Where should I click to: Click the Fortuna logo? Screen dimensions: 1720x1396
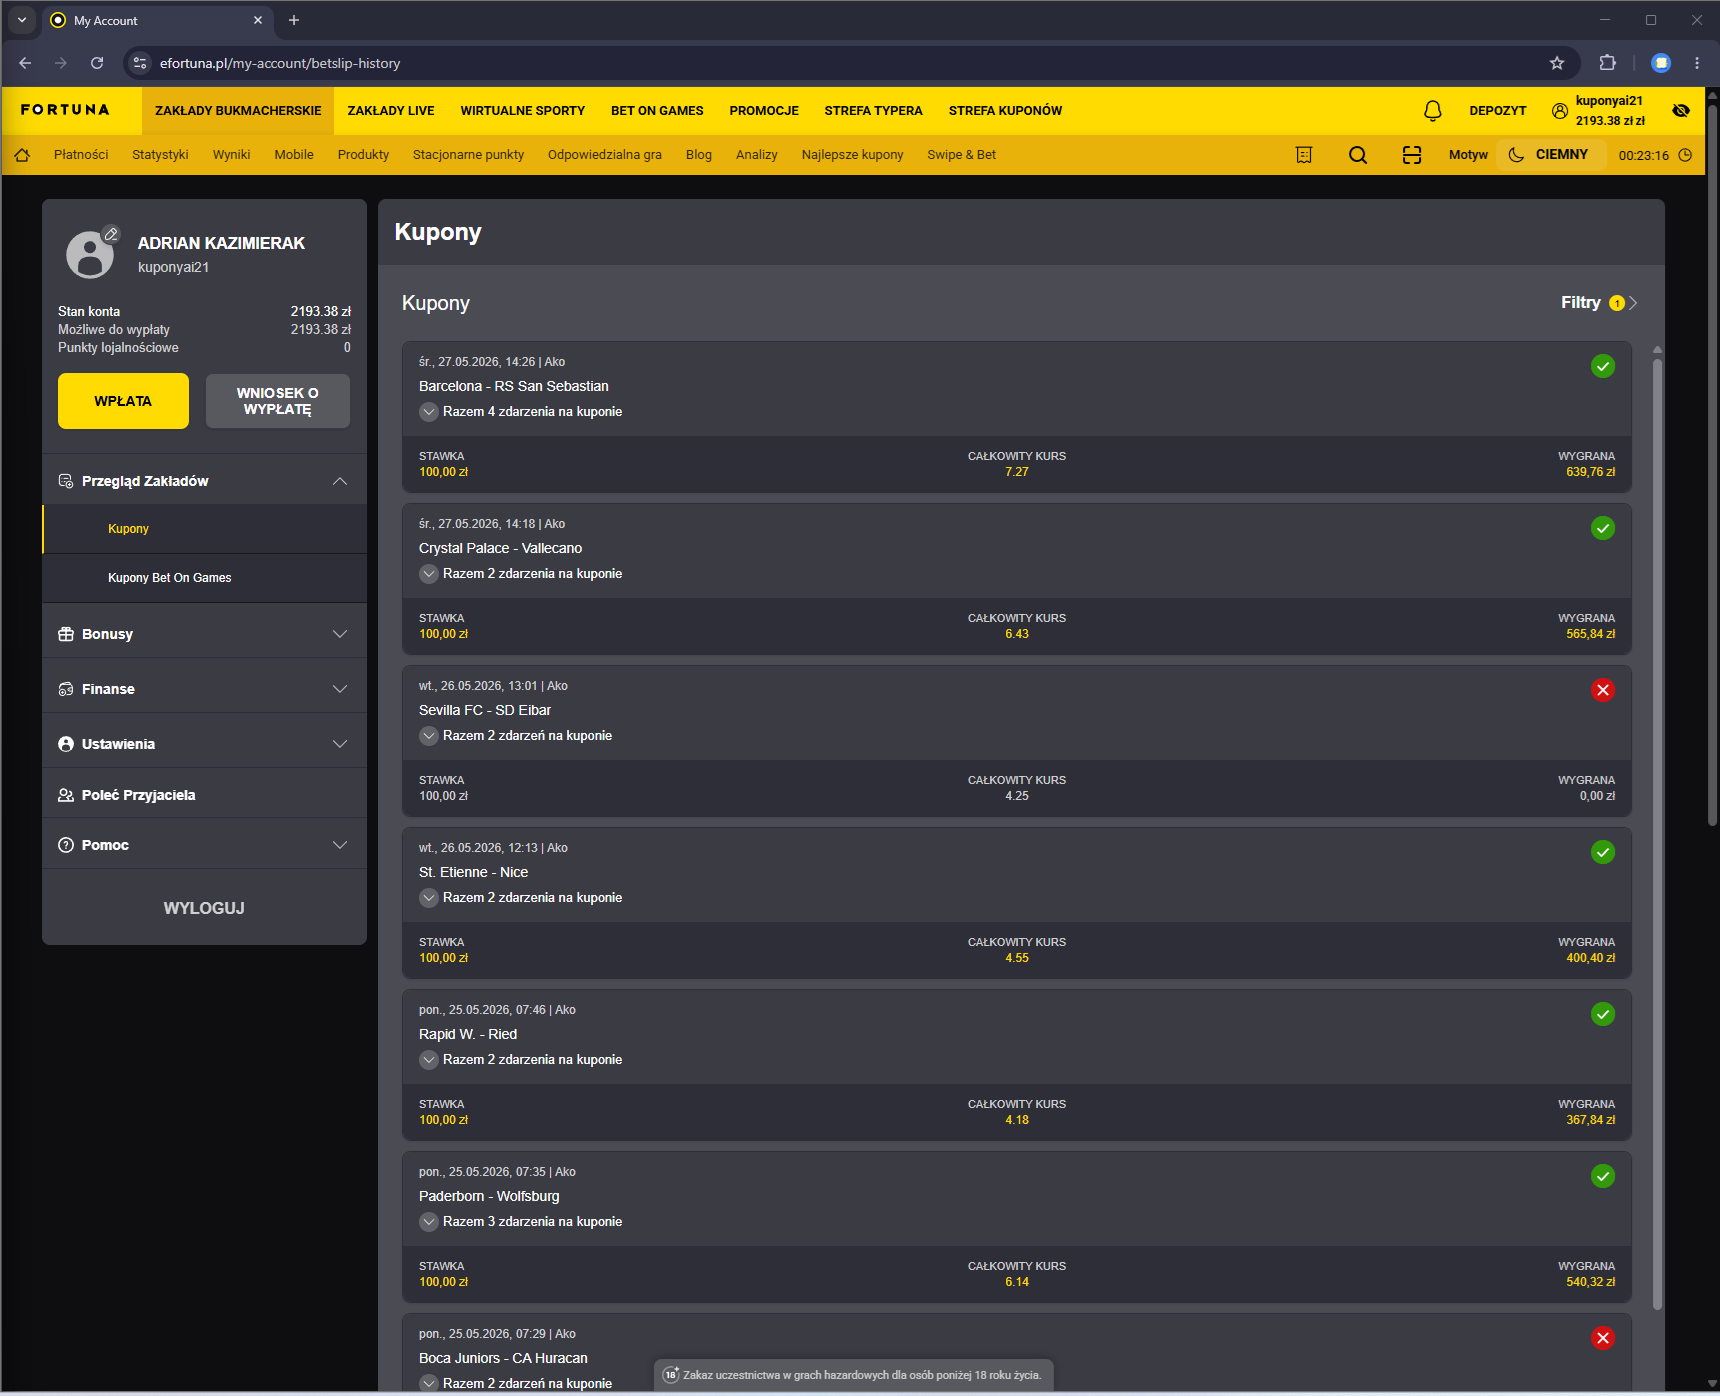65,110
